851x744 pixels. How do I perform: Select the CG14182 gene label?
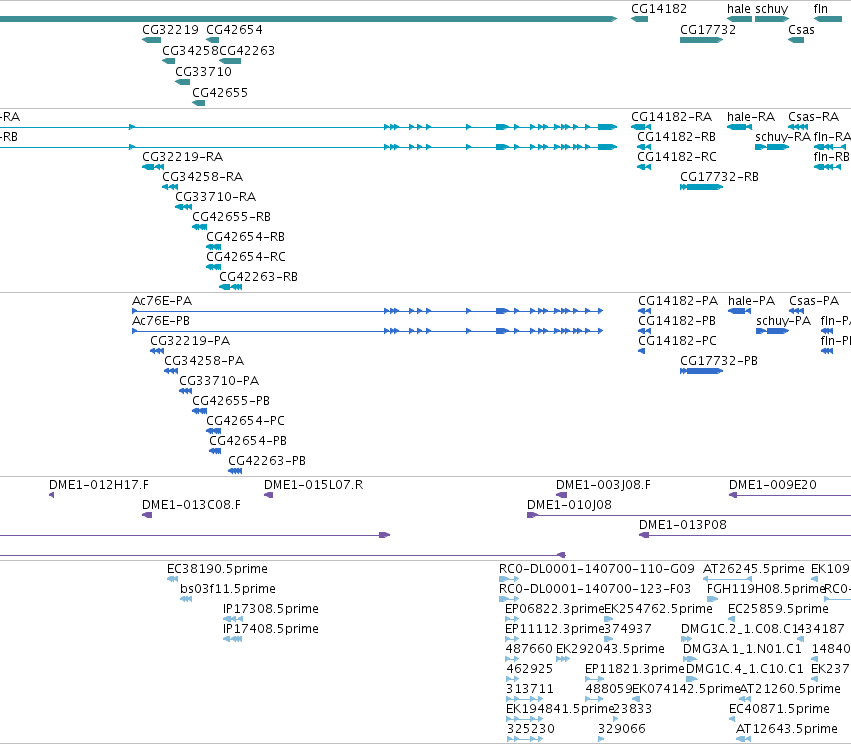point(658,9)
